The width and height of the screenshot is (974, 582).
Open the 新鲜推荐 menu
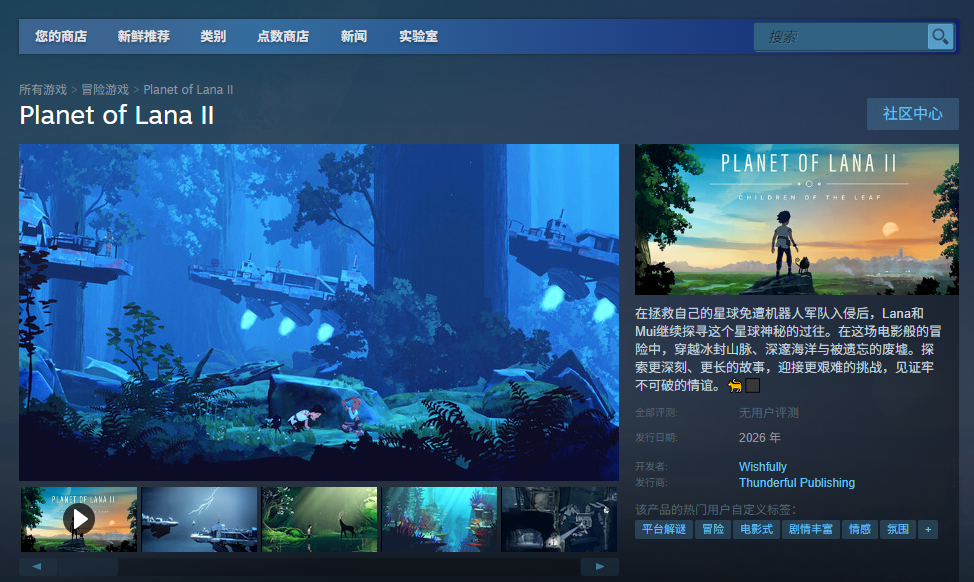point(143,37)
